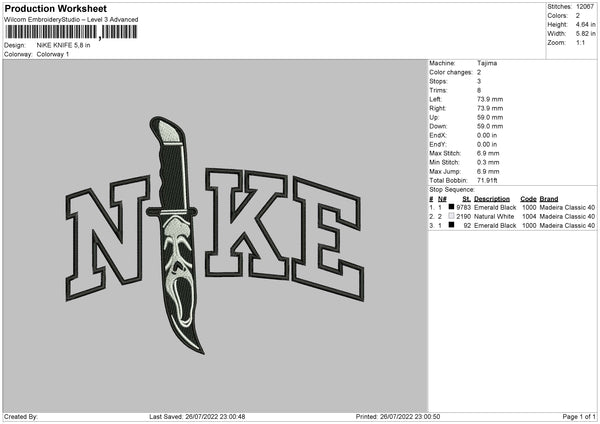The width and height of the screenshot is (600, 424).
Task: Select stitch count 92 in row 3
Action: (x=467, y=226)
